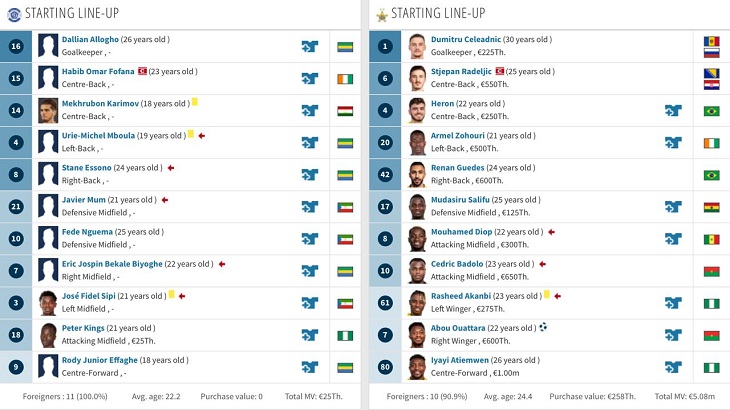Viewport: 730px width, 410px height.
Task: Click Rasheed Akanbi's portrait thumbnail
Action: (417, 303)
